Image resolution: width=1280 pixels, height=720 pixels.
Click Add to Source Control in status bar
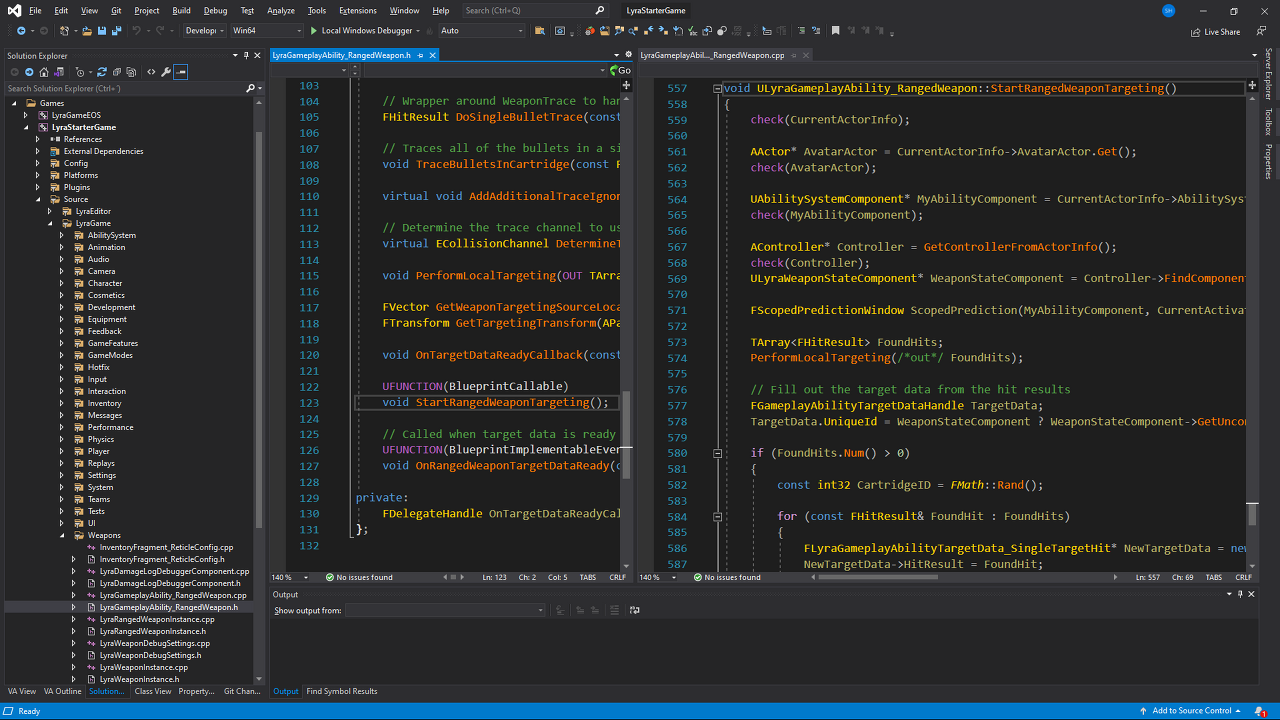pos(1191,711)
